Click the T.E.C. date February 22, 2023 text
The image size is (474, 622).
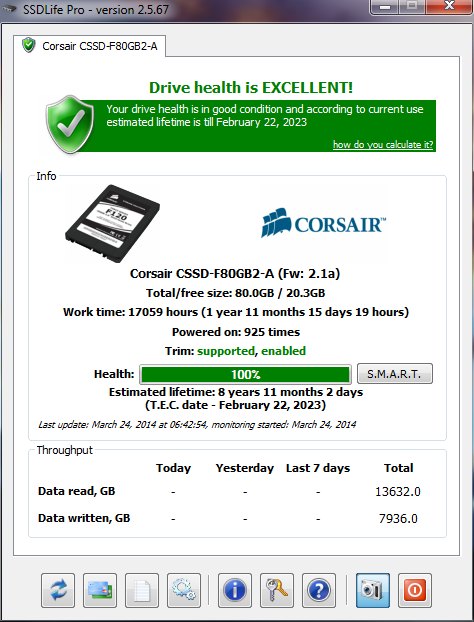236,405
